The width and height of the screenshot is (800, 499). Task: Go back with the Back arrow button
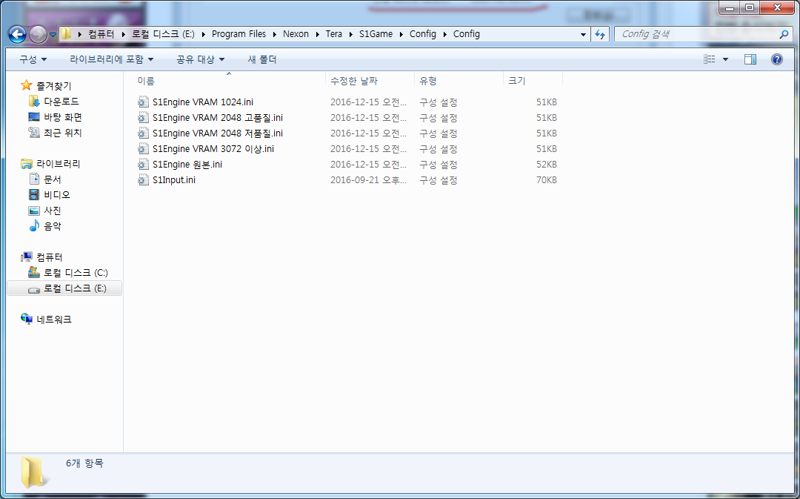(17, 34)
